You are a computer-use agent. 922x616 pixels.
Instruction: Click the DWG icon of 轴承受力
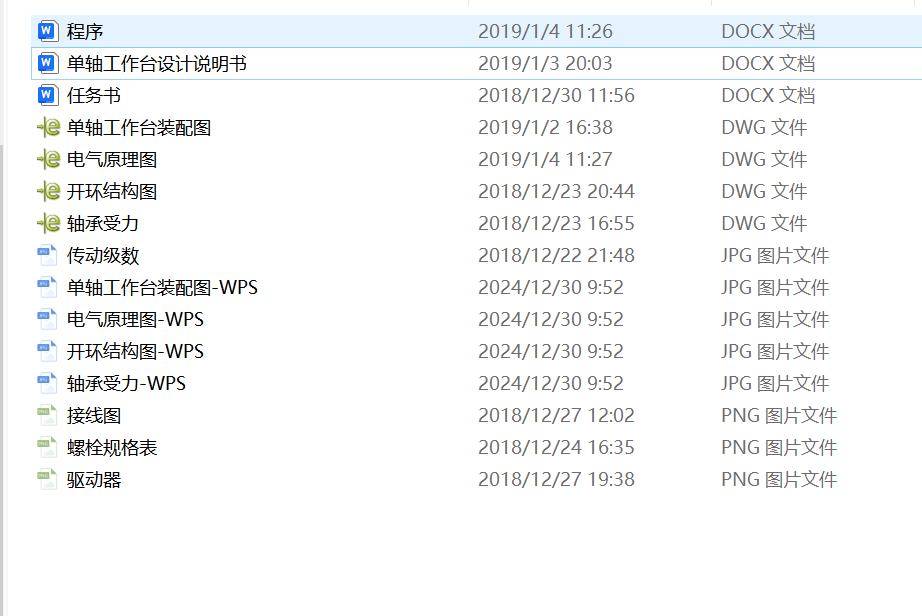tap(47, 223)
